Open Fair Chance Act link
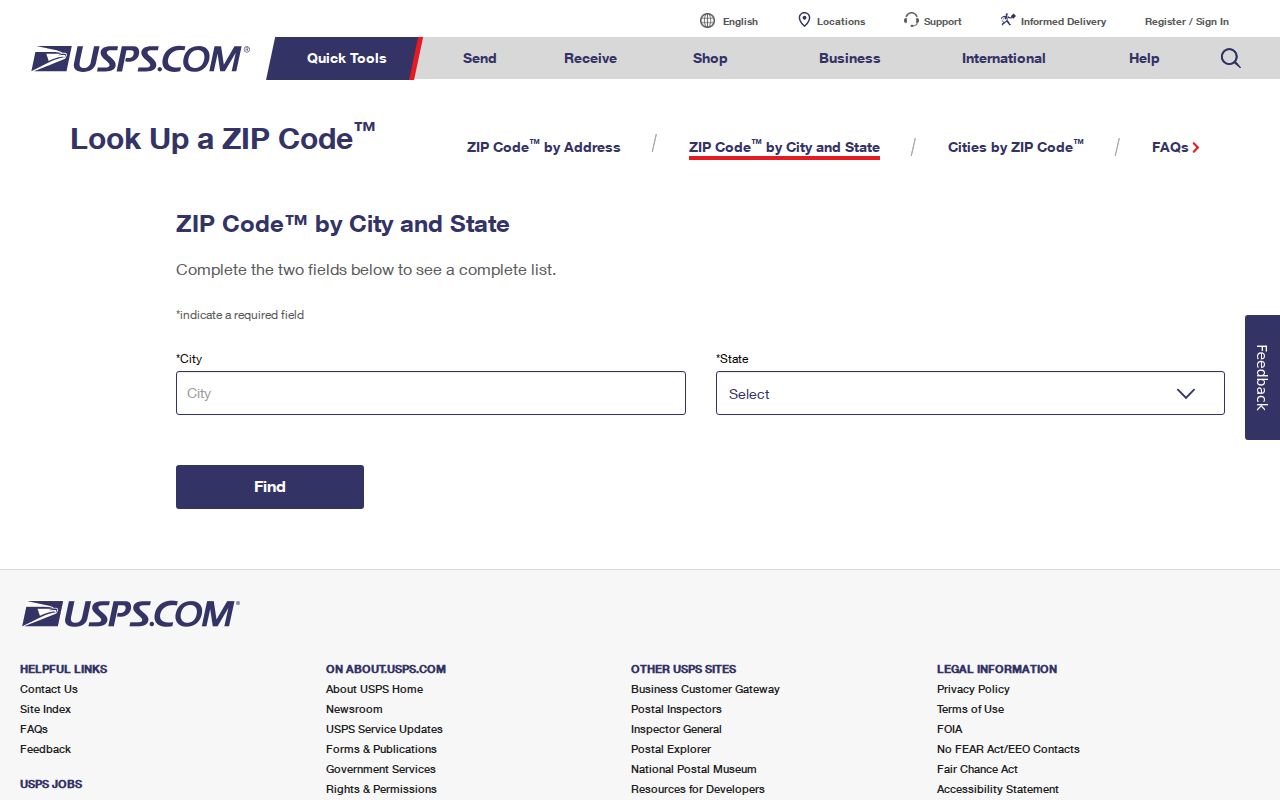The height and width of the screenshot is (800, 1280). pos(977,769)
